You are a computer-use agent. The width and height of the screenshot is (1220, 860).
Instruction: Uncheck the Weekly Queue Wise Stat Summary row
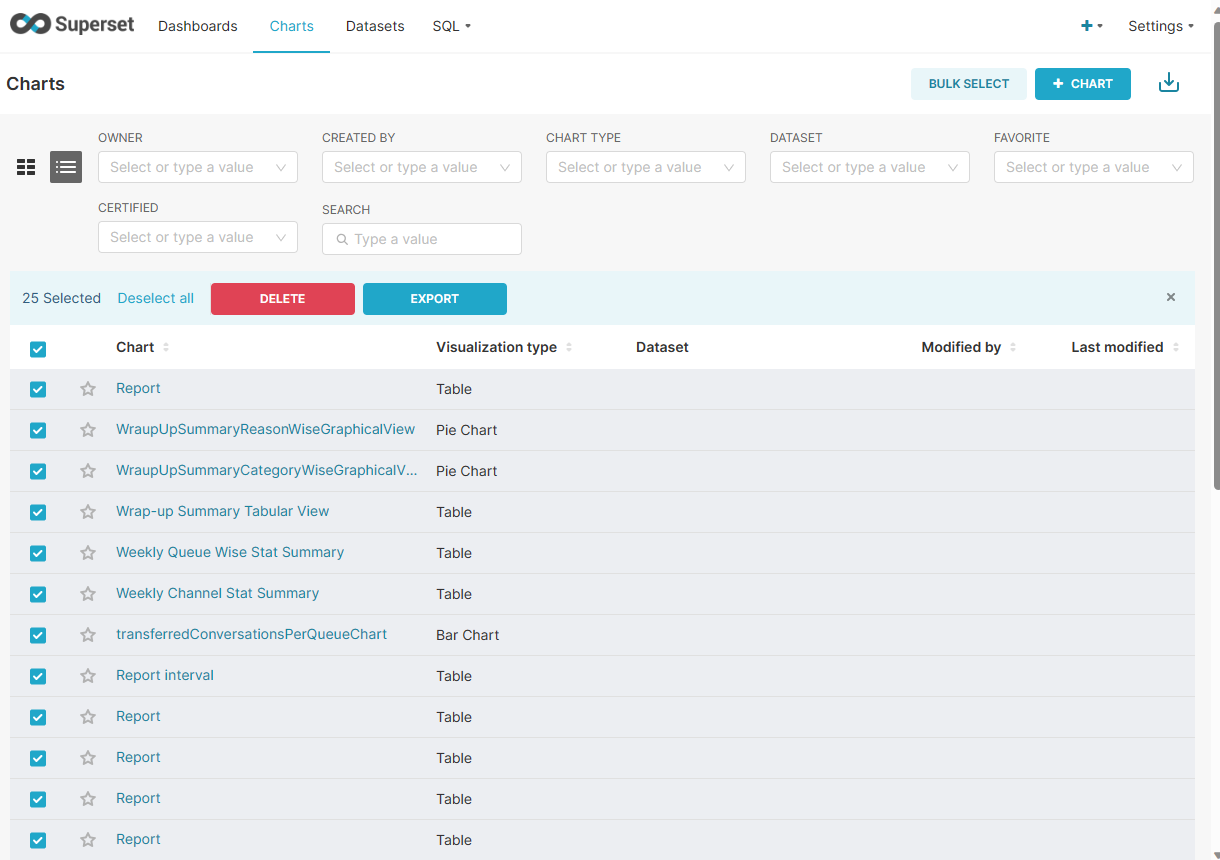[38, 553]
